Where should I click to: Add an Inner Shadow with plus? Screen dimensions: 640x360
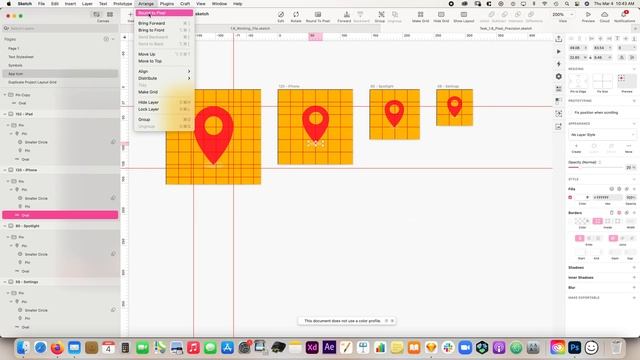click(x=634, y=278)
